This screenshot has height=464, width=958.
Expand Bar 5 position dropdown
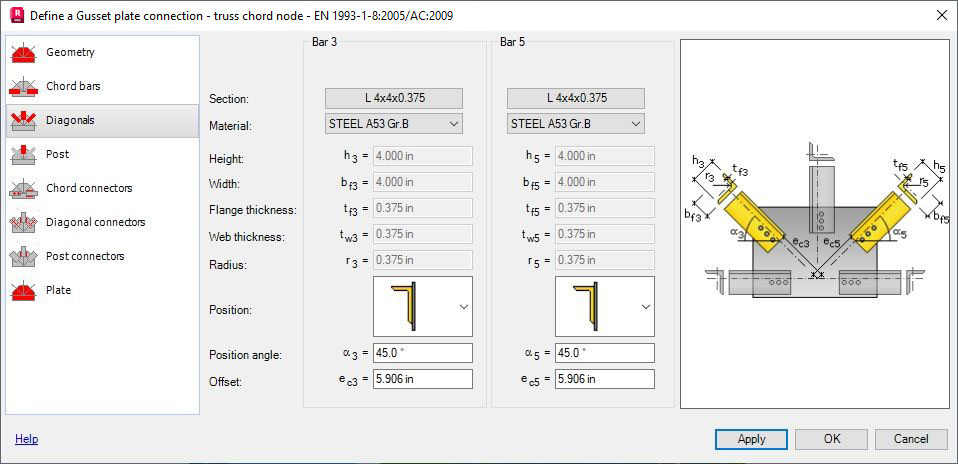(x=646, y=307)
